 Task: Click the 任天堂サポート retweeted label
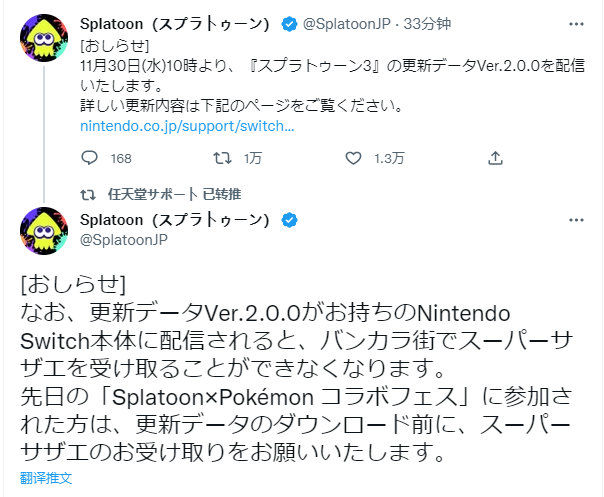point(174,194)
